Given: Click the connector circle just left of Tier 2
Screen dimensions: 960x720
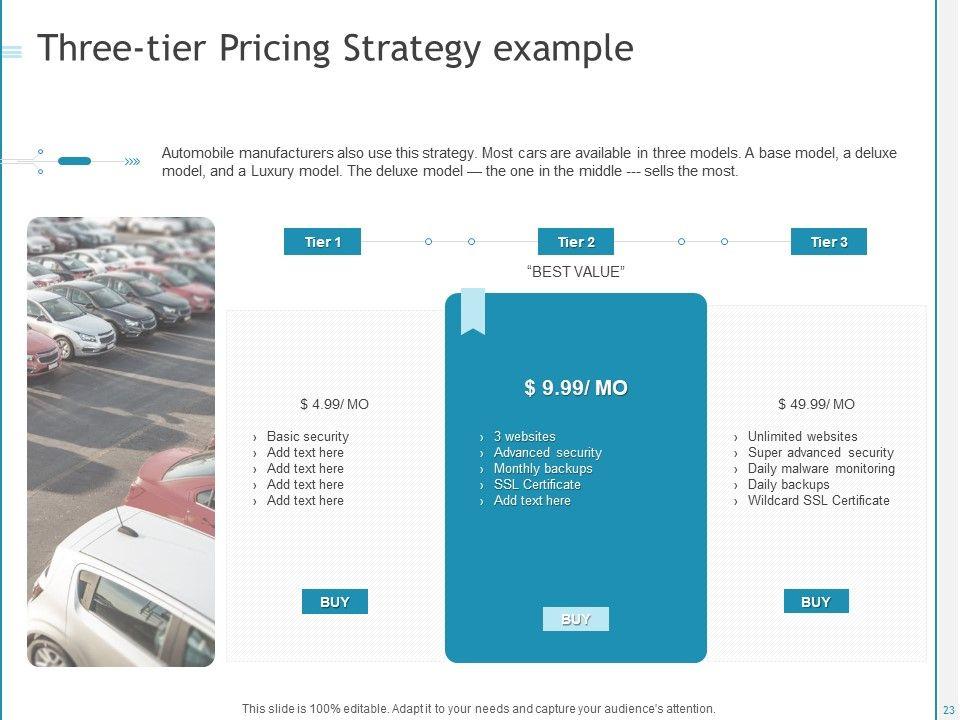Looking at the screenshot, I should click(472, 242).
